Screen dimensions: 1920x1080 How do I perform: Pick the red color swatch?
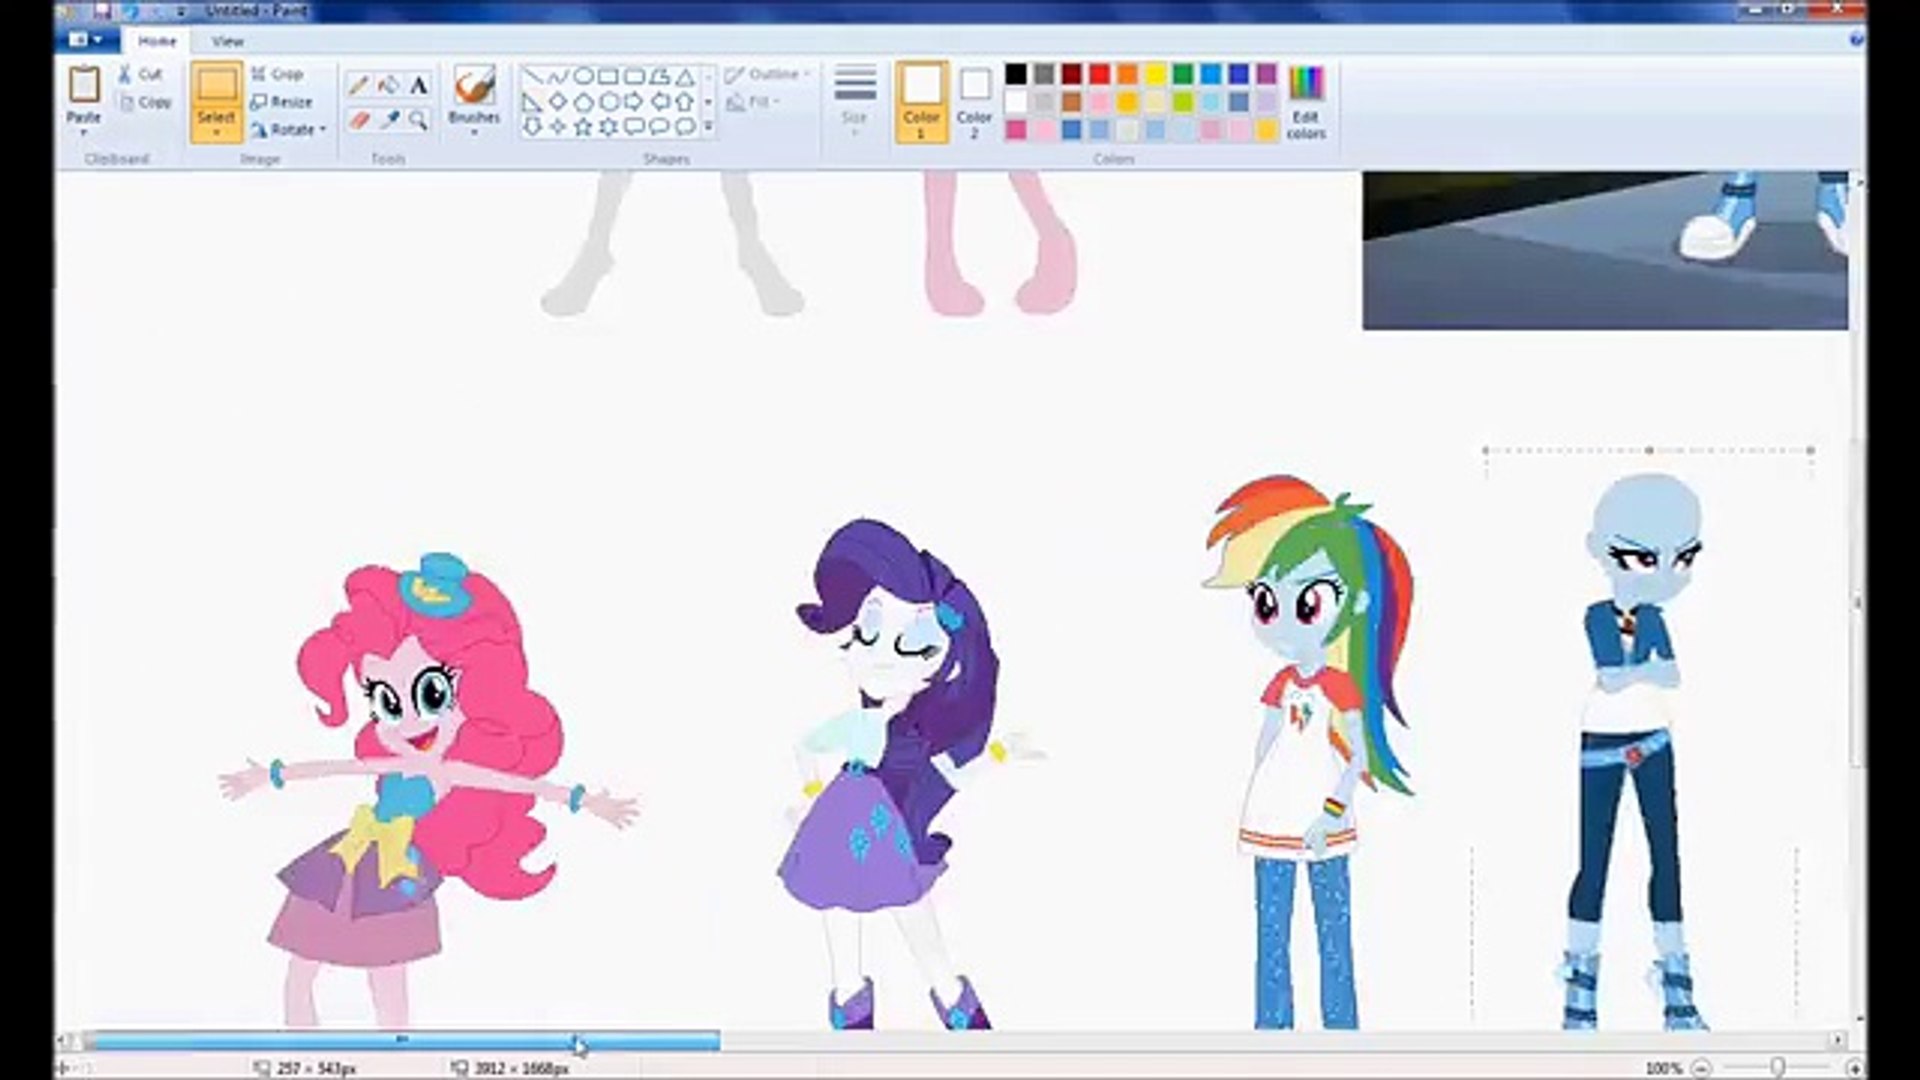(1099, 74)
